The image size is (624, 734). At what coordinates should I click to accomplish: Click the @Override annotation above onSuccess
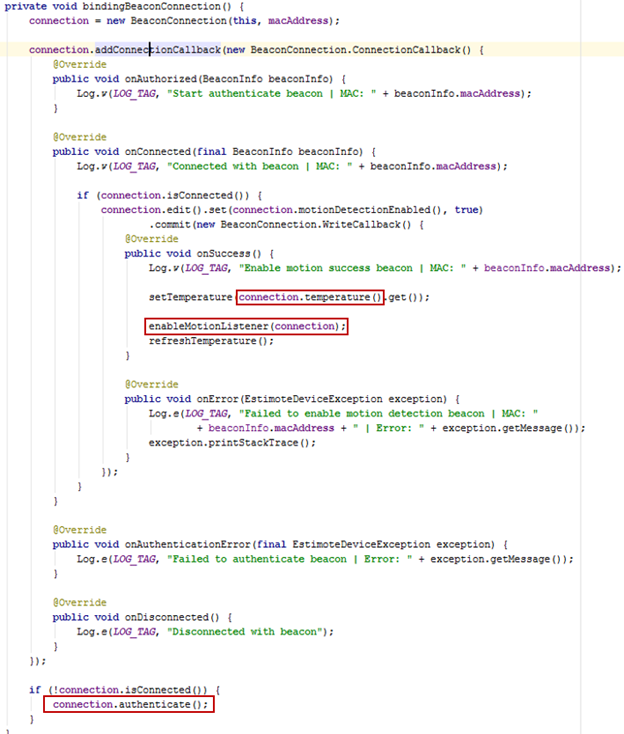[152, 239]
